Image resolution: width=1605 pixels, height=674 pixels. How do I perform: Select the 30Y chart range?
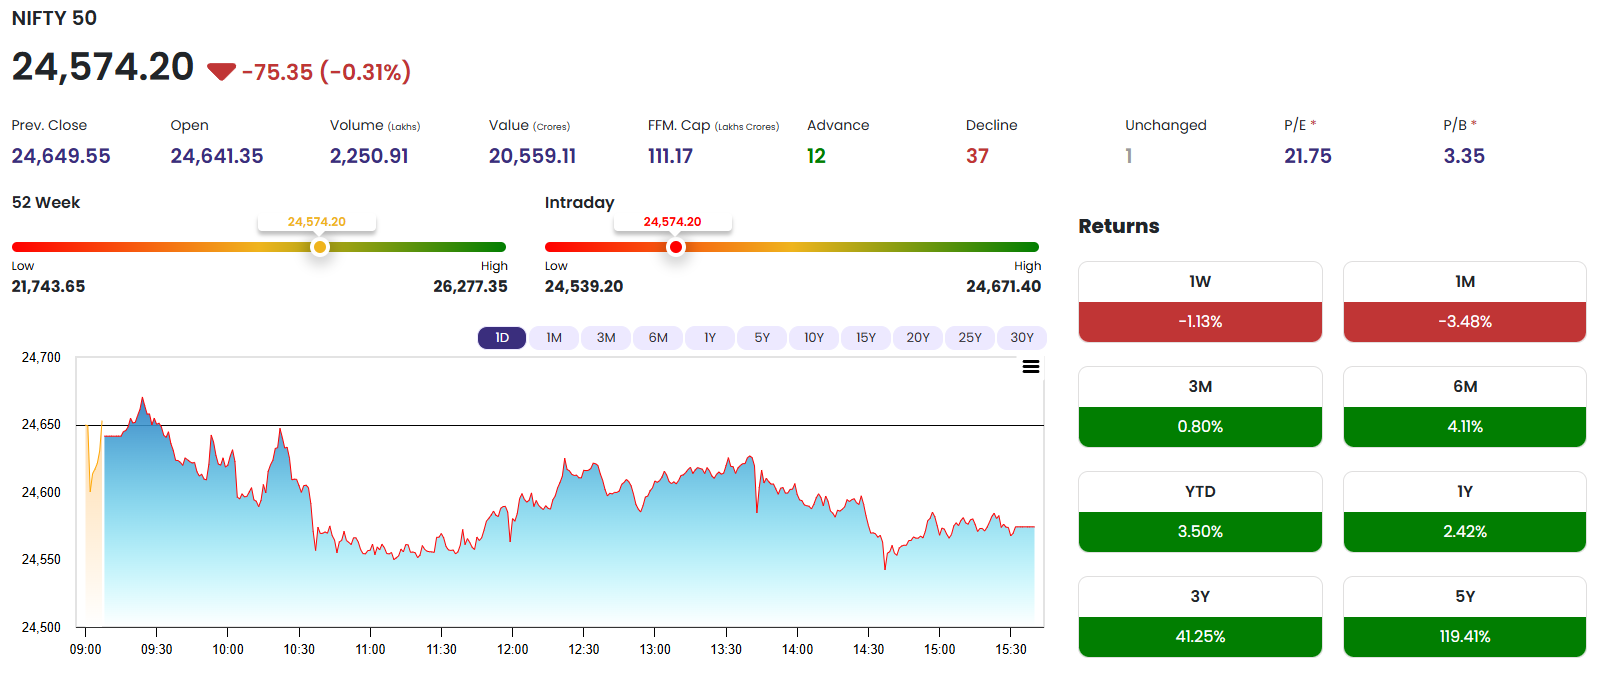1022,338
